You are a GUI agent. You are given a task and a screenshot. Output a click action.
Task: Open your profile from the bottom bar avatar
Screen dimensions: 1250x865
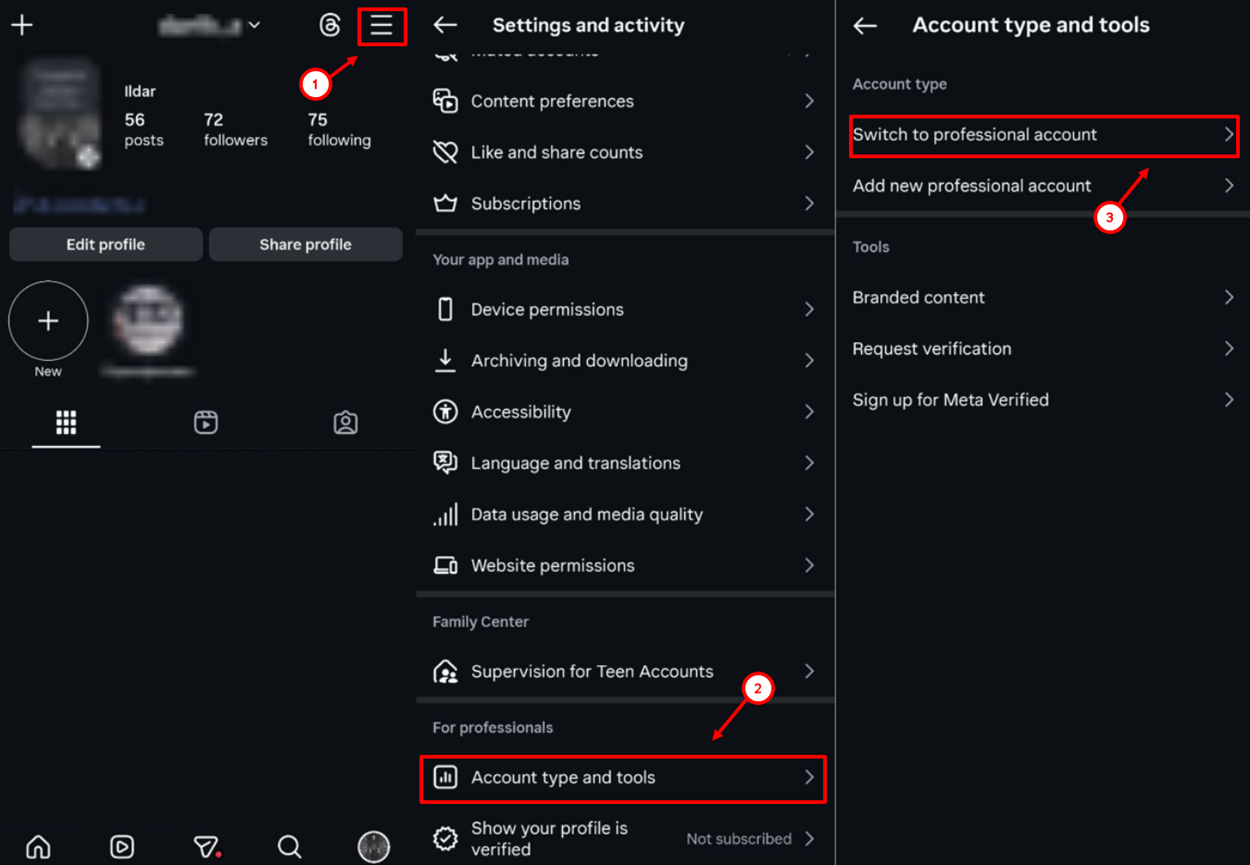point(374,846)
